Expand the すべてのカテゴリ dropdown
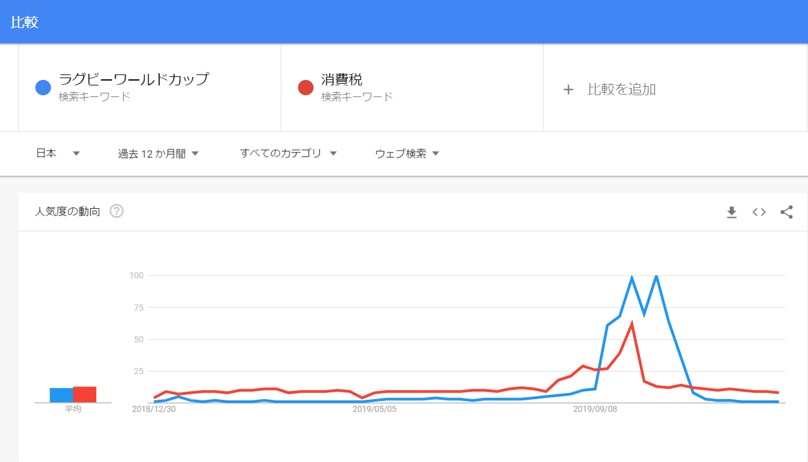Viewport: 808px width, 462px height. point(288,153)
